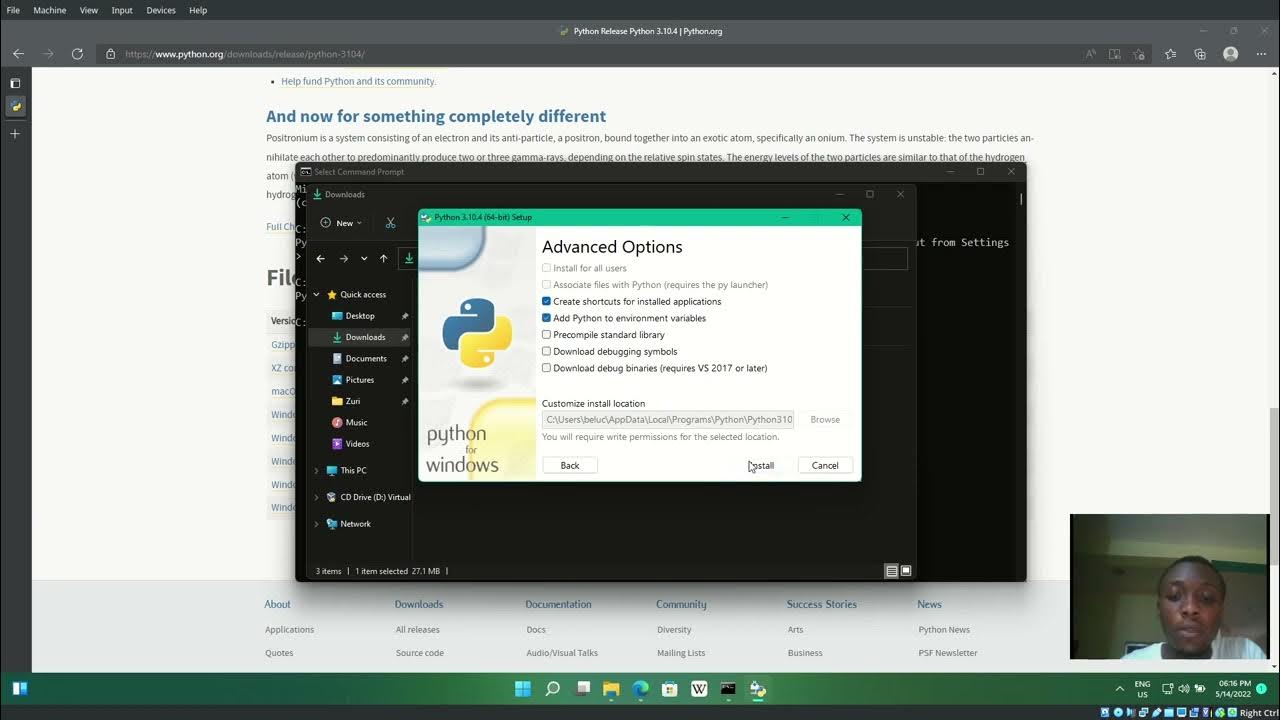
Task: Select Desktop in Explorer sidebar
Action: pyautogui.click(x=360, y=316)
